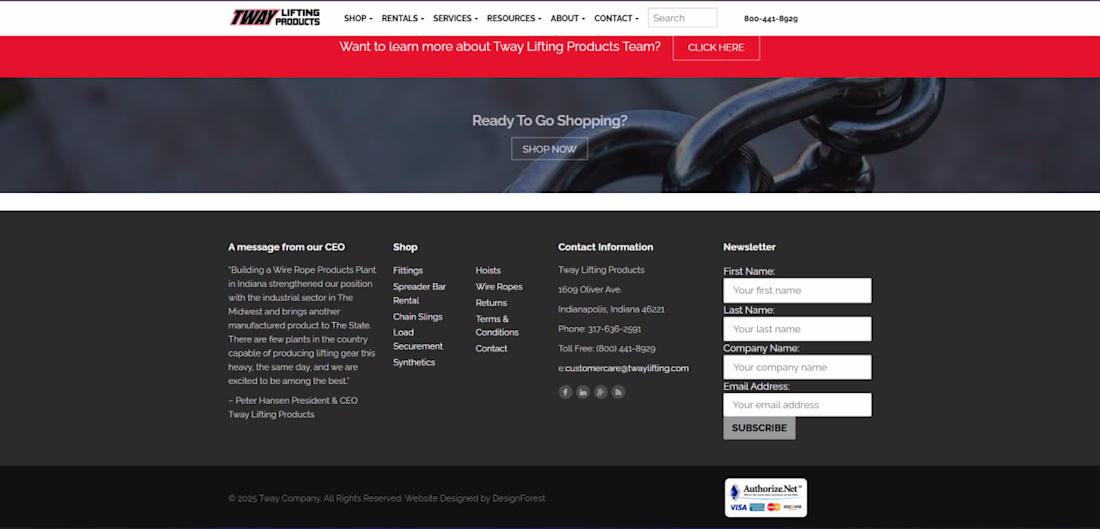Open the Terms & Conditions link
Screen dimensions: 1100x529
(x=497, y=326)
